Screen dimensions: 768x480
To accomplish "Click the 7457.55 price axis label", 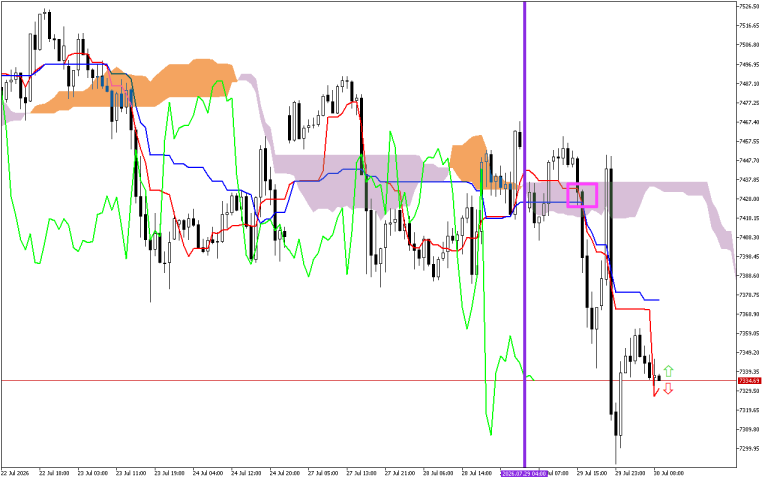I will [x=749, y=141].
